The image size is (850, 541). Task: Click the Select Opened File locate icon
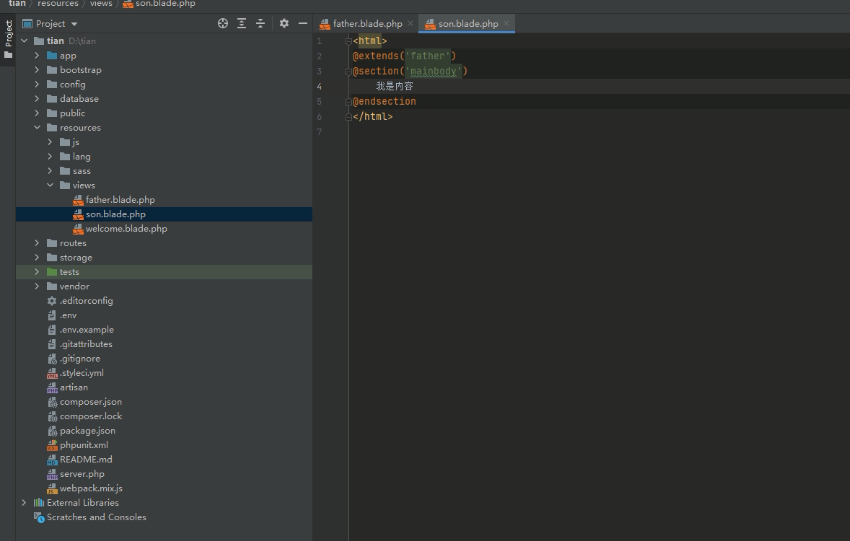(223, 23)
